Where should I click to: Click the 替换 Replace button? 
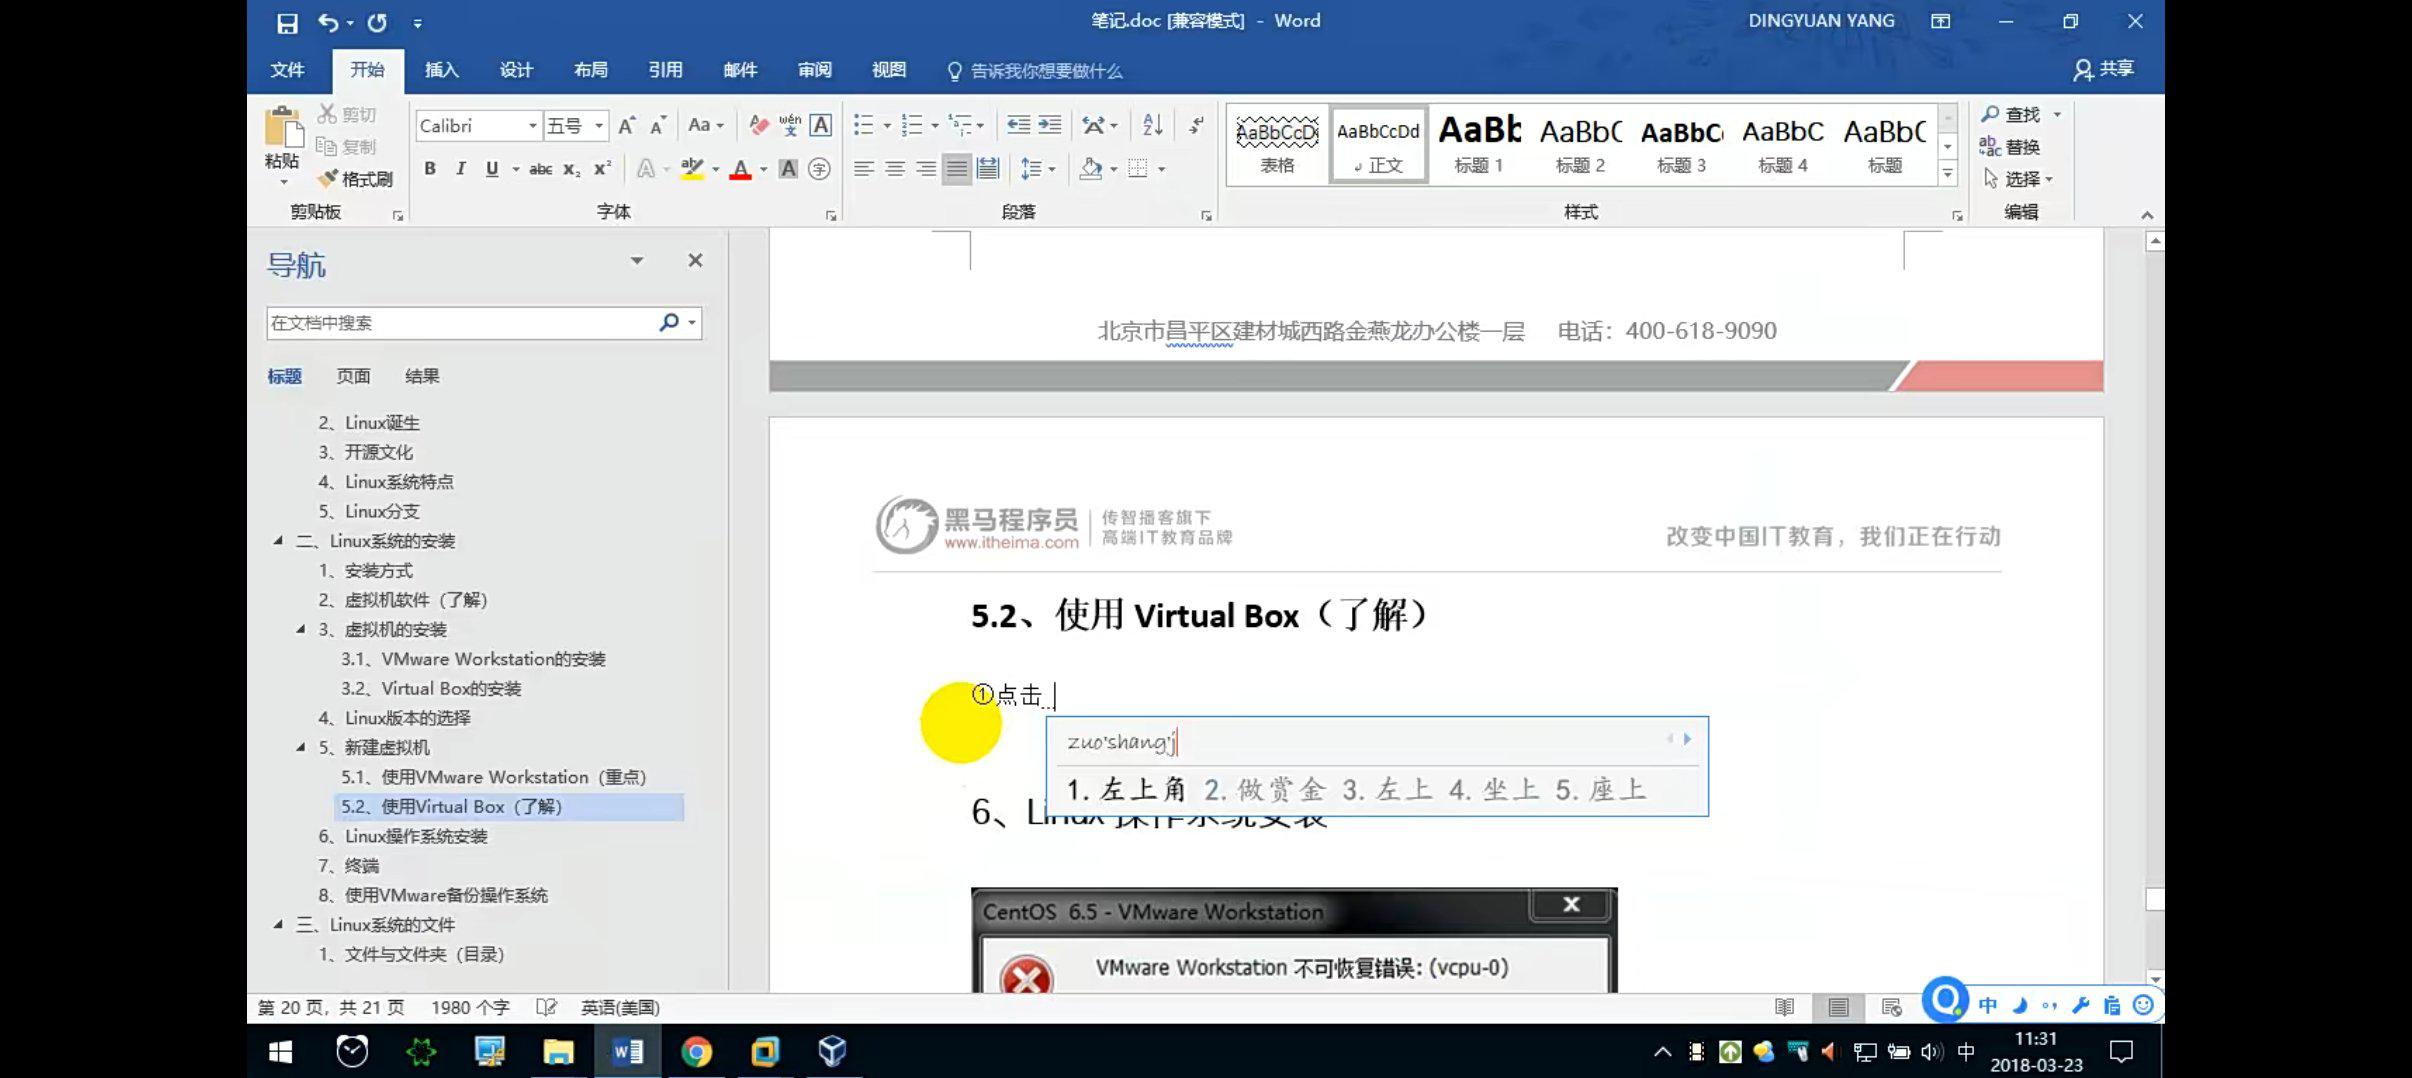tap(2010, 147)
